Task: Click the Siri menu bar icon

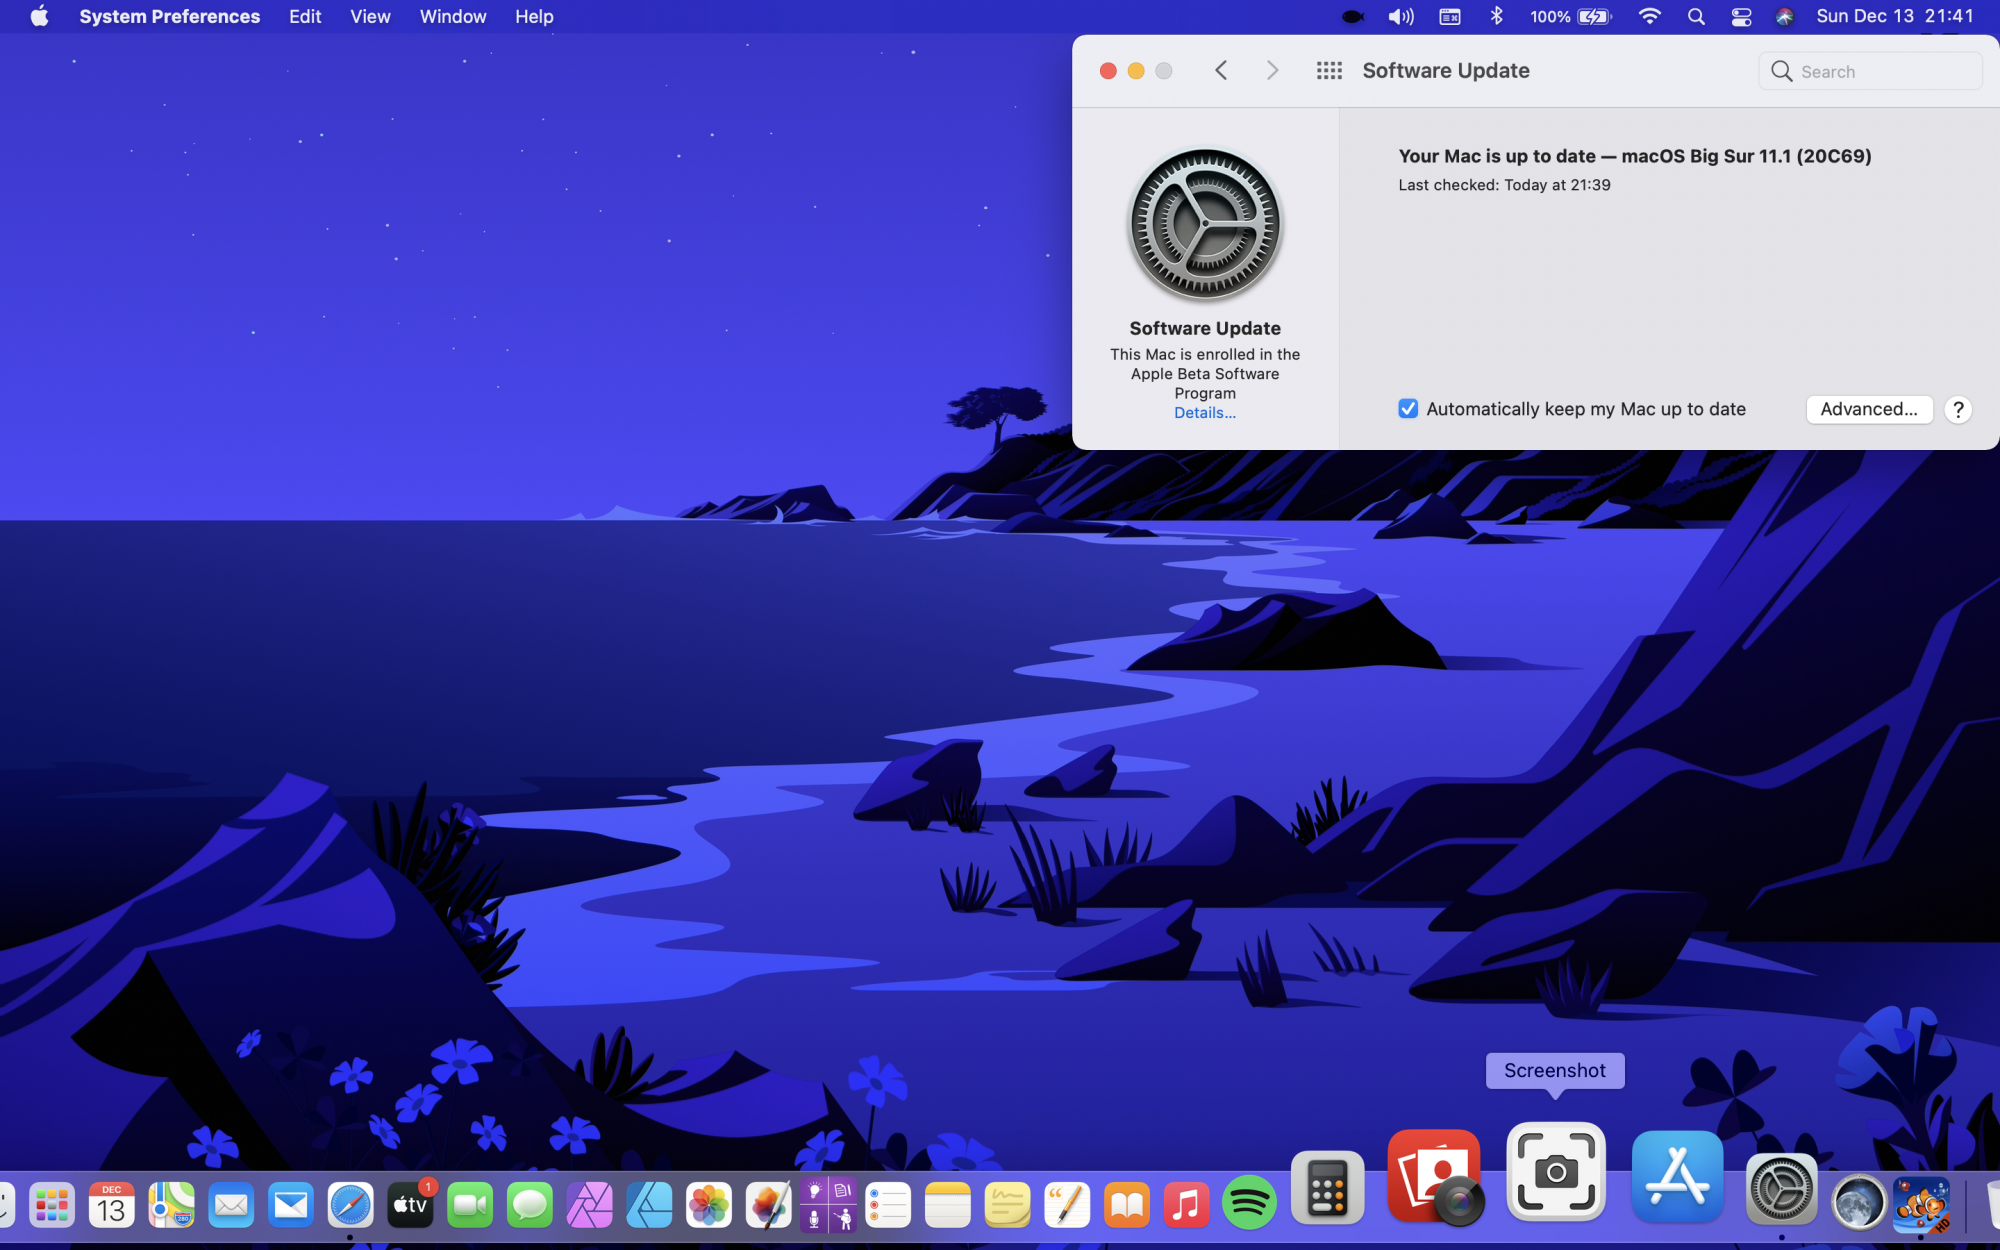Action: (1785, 17)
